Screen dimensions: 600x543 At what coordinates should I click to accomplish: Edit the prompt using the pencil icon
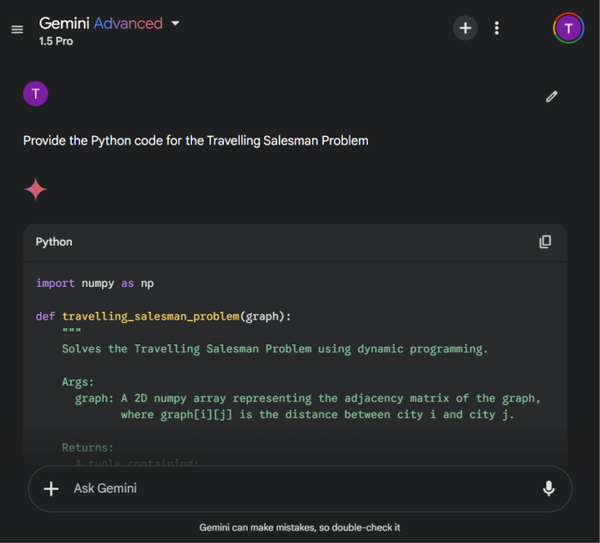551,96
